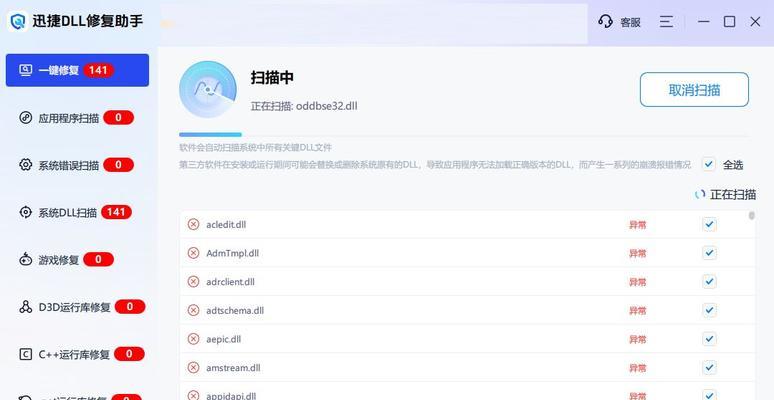Image resolution: width=774 pixels, height=400 pixels.
Task: Uncheck the adtschema.dll row checkbox
Action: (x=709, y=311)
